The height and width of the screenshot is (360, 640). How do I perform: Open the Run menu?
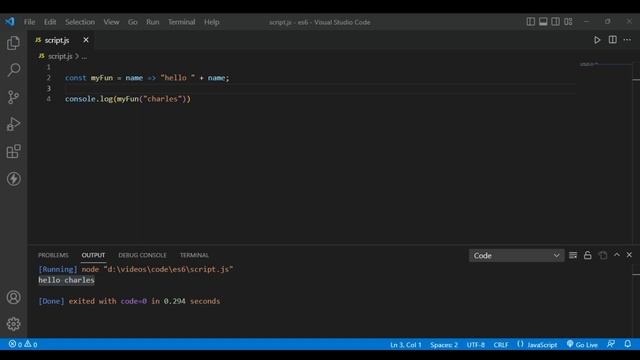153,22
